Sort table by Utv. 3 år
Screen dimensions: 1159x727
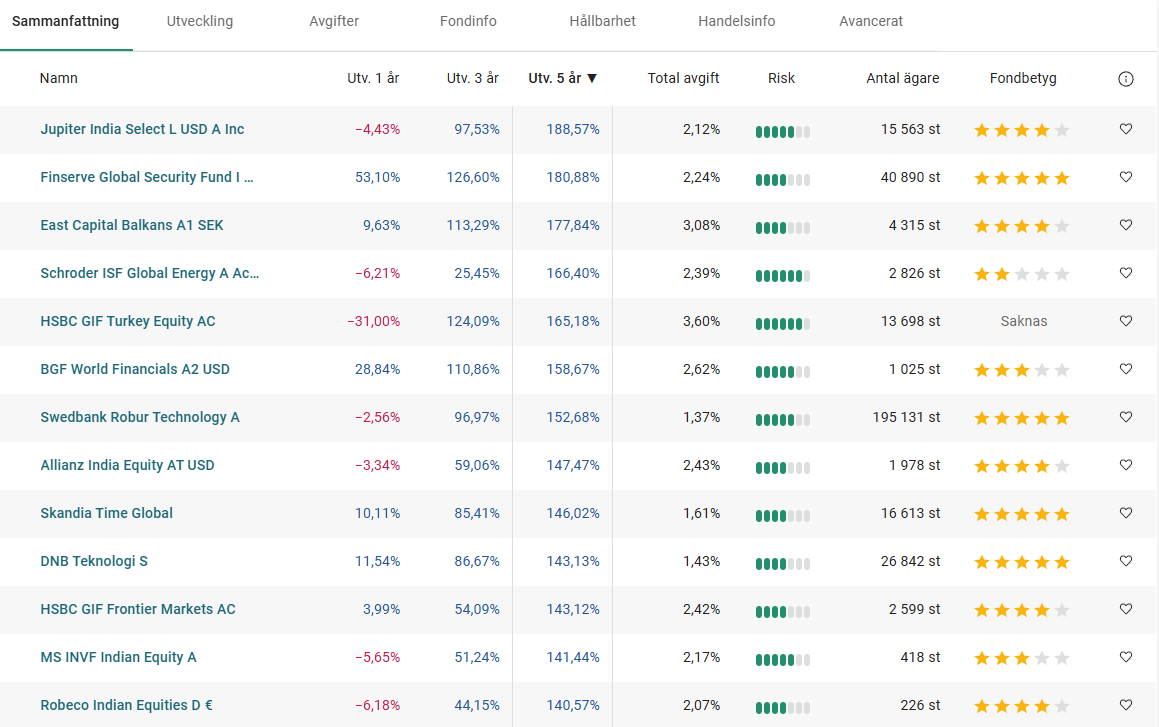472,78
